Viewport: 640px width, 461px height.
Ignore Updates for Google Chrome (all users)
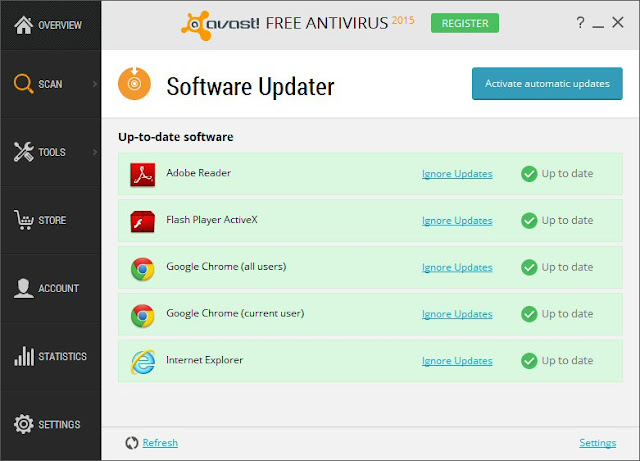point(457,267)
